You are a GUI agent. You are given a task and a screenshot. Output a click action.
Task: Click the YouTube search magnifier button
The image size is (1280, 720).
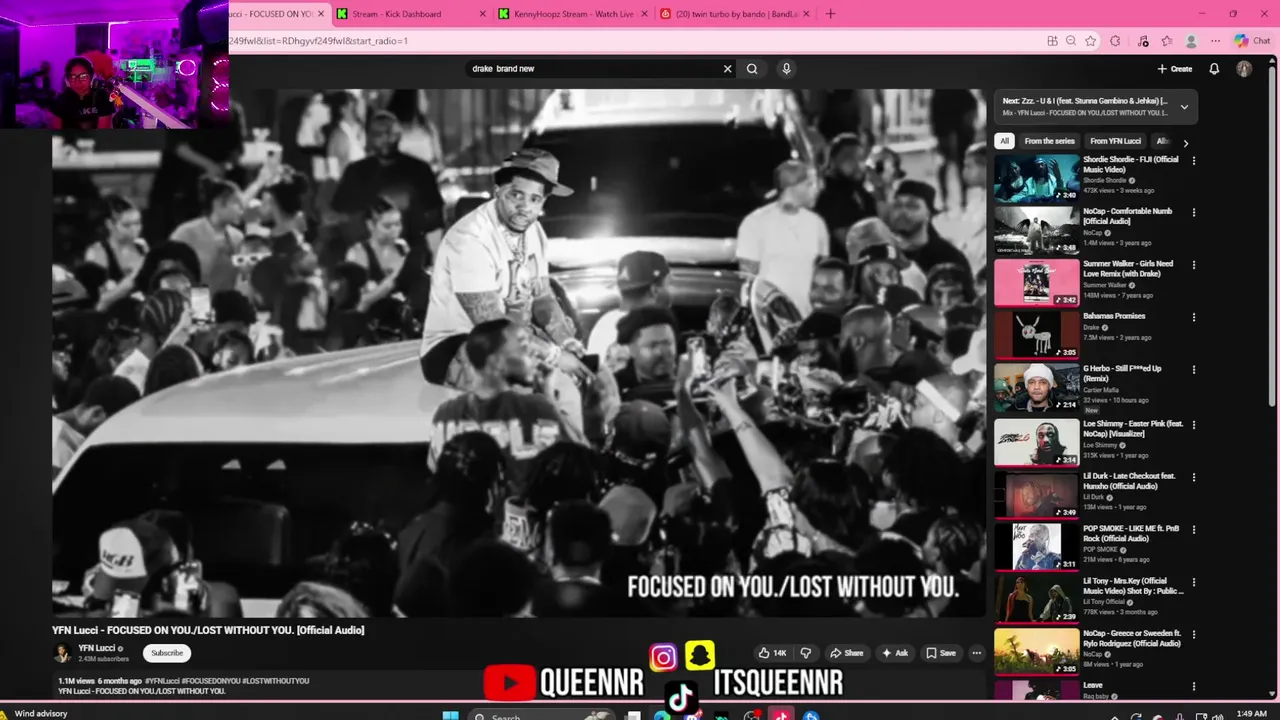752,69
